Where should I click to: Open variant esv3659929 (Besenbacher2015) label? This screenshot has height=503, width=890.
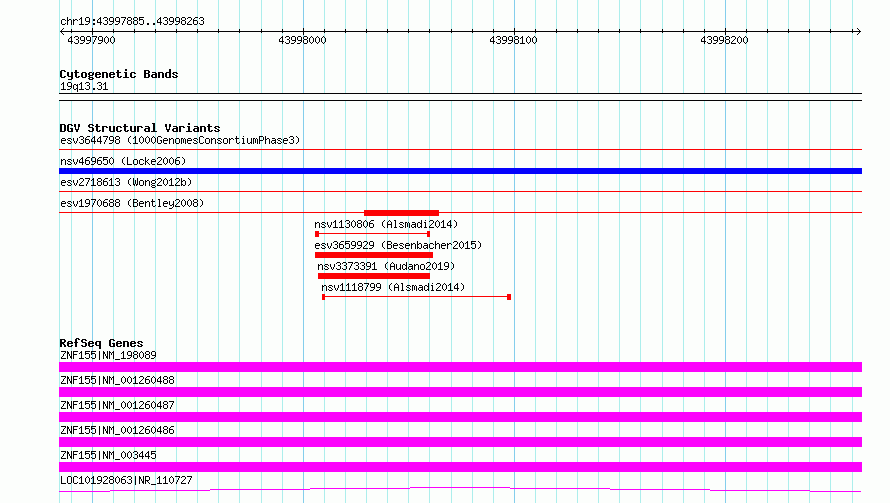(x=398, y=245)
